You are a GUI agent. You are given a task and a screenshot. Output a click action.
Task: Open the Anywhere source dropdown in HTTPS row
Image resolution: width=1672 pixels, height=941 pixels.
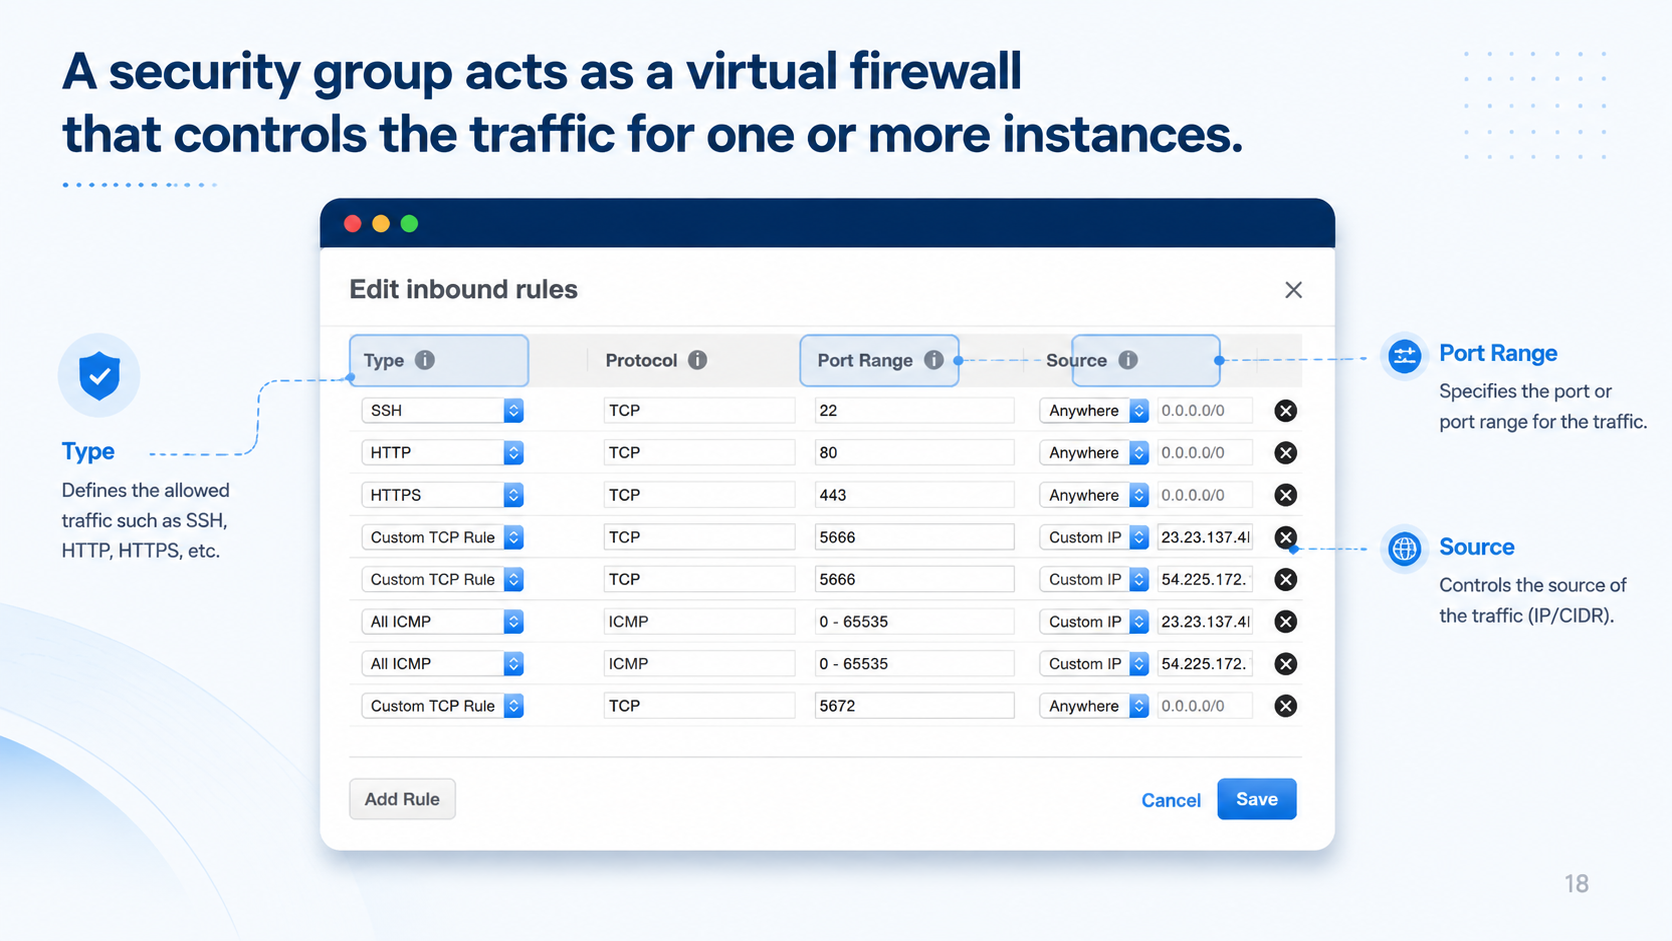[1094, 495]
